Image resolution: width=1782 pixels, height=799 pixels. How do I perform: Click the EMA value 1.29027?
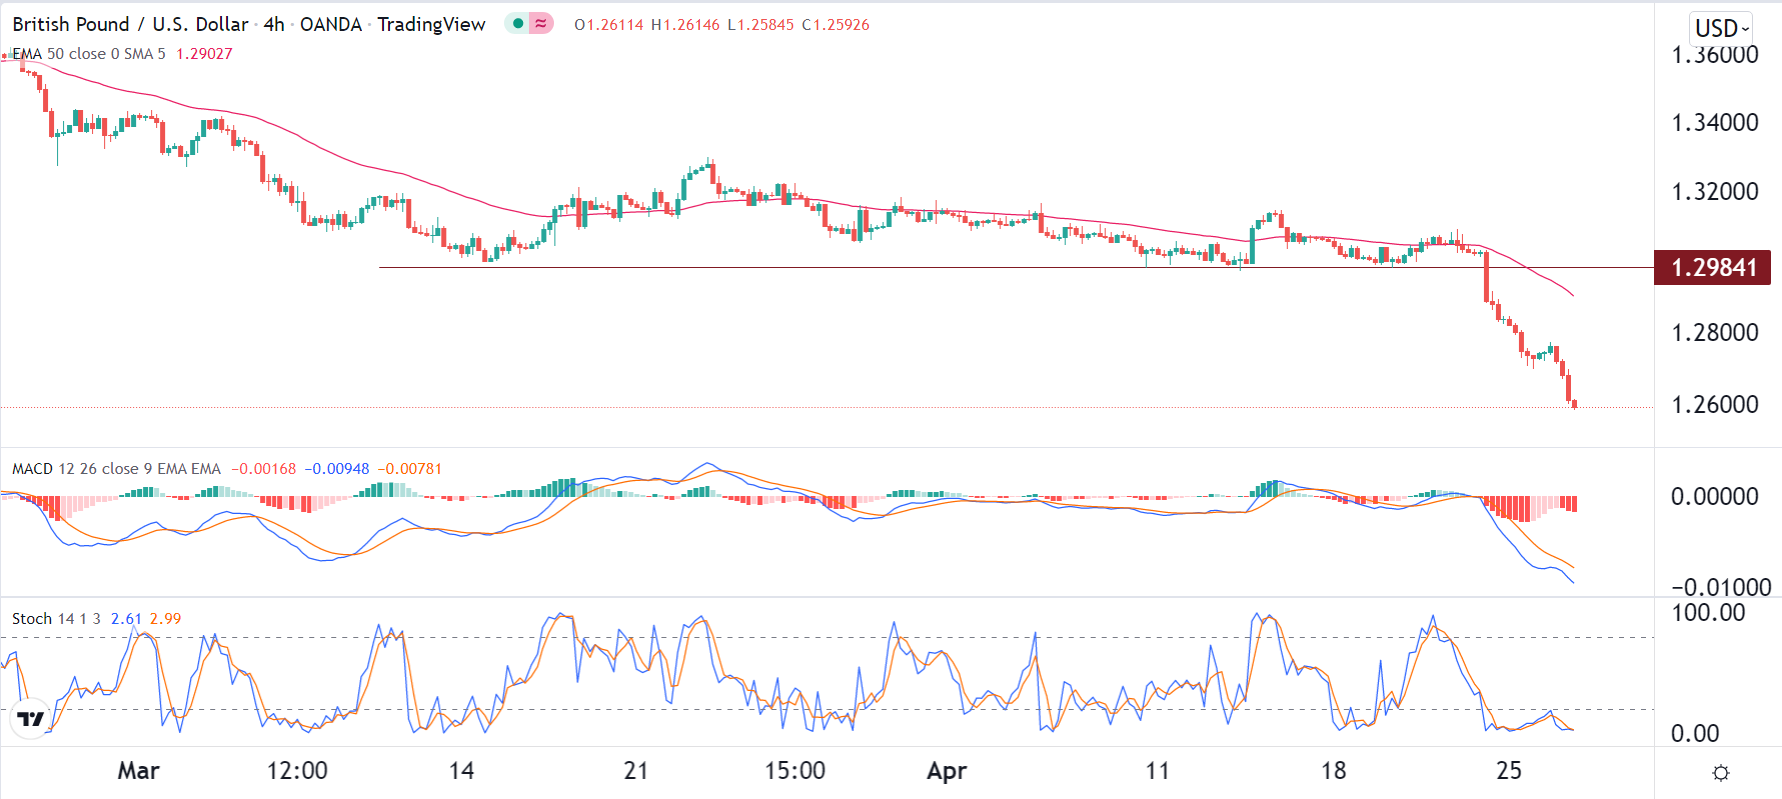[x=204, y=54]
